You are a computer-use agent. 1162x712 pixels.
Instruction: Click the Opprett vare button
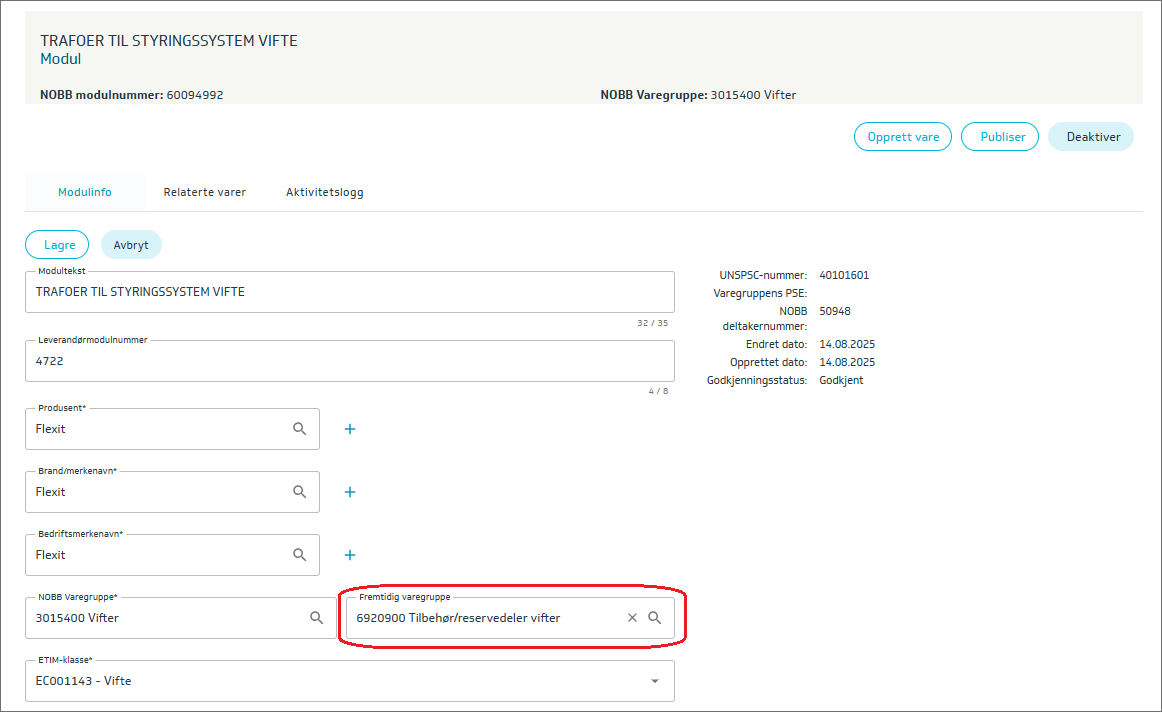tap(903, 137)
